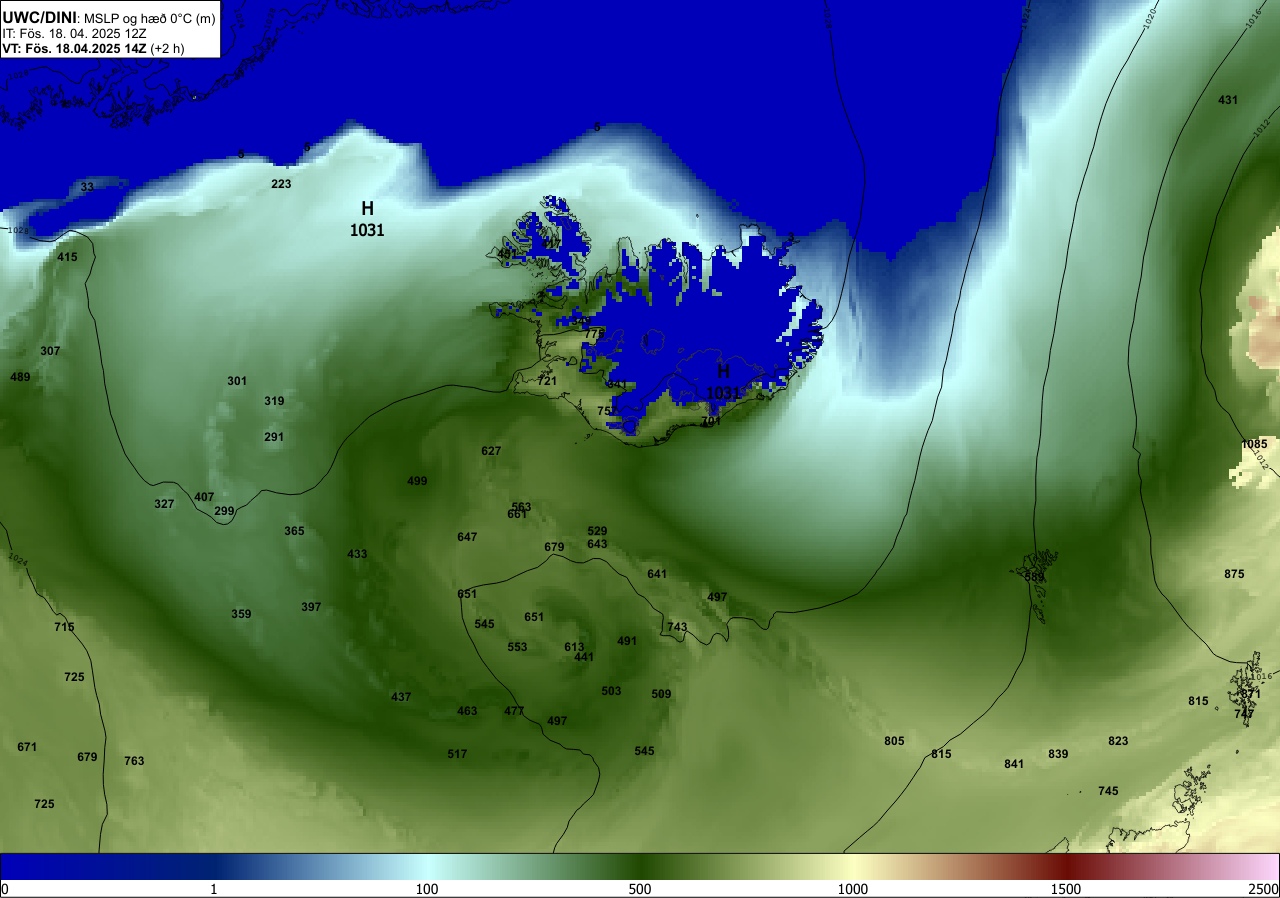Click the 431 height value
The width and height of the screenshot is (1280, 898).
[x=1228, y=100]
